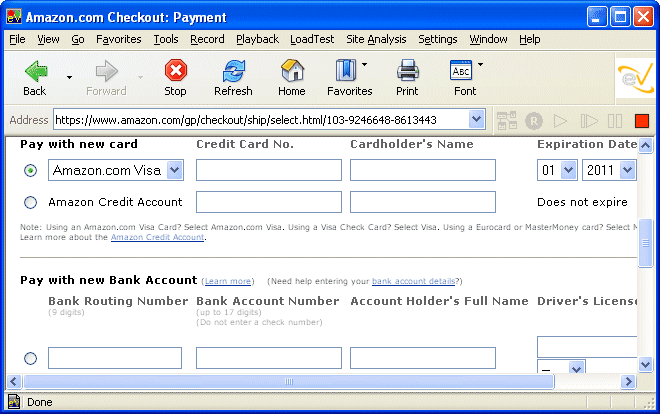Open the Driver's License state dropdown
Screen dimensions: 660x414
pyautogui.click(x=577, y=367)
